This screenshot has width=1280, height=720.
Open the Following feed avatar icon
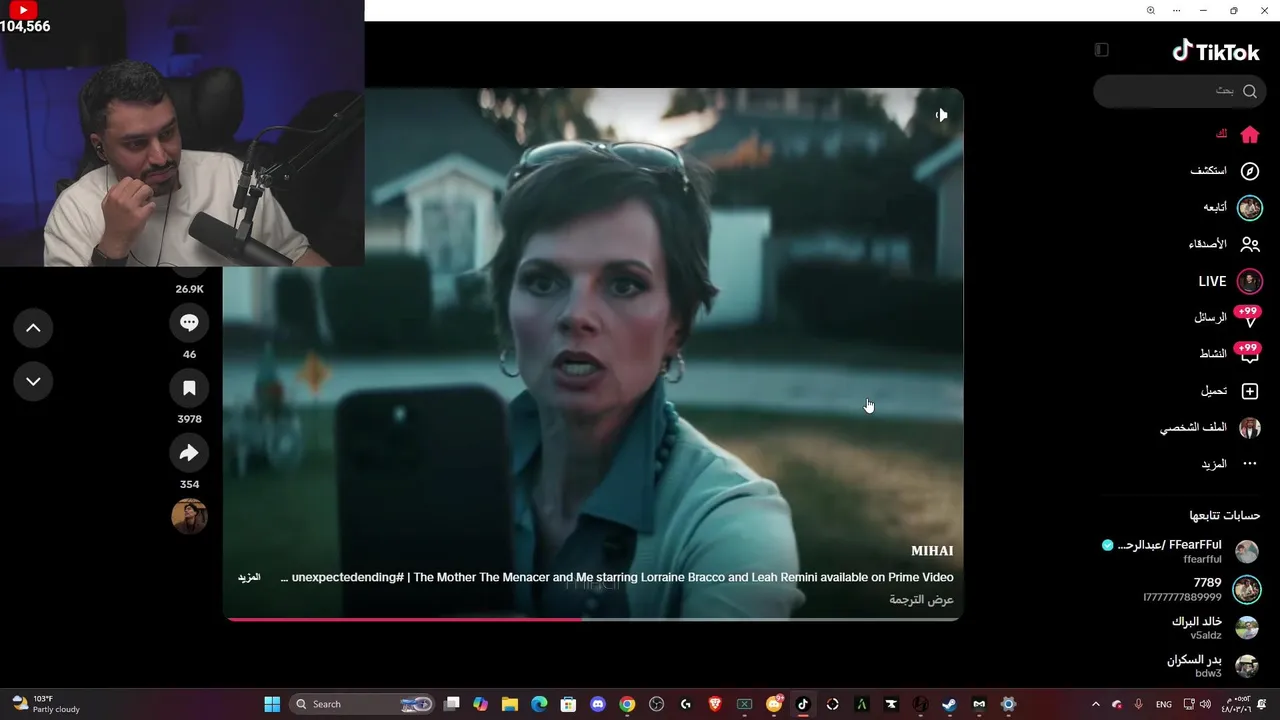(x=1249, y=208)
